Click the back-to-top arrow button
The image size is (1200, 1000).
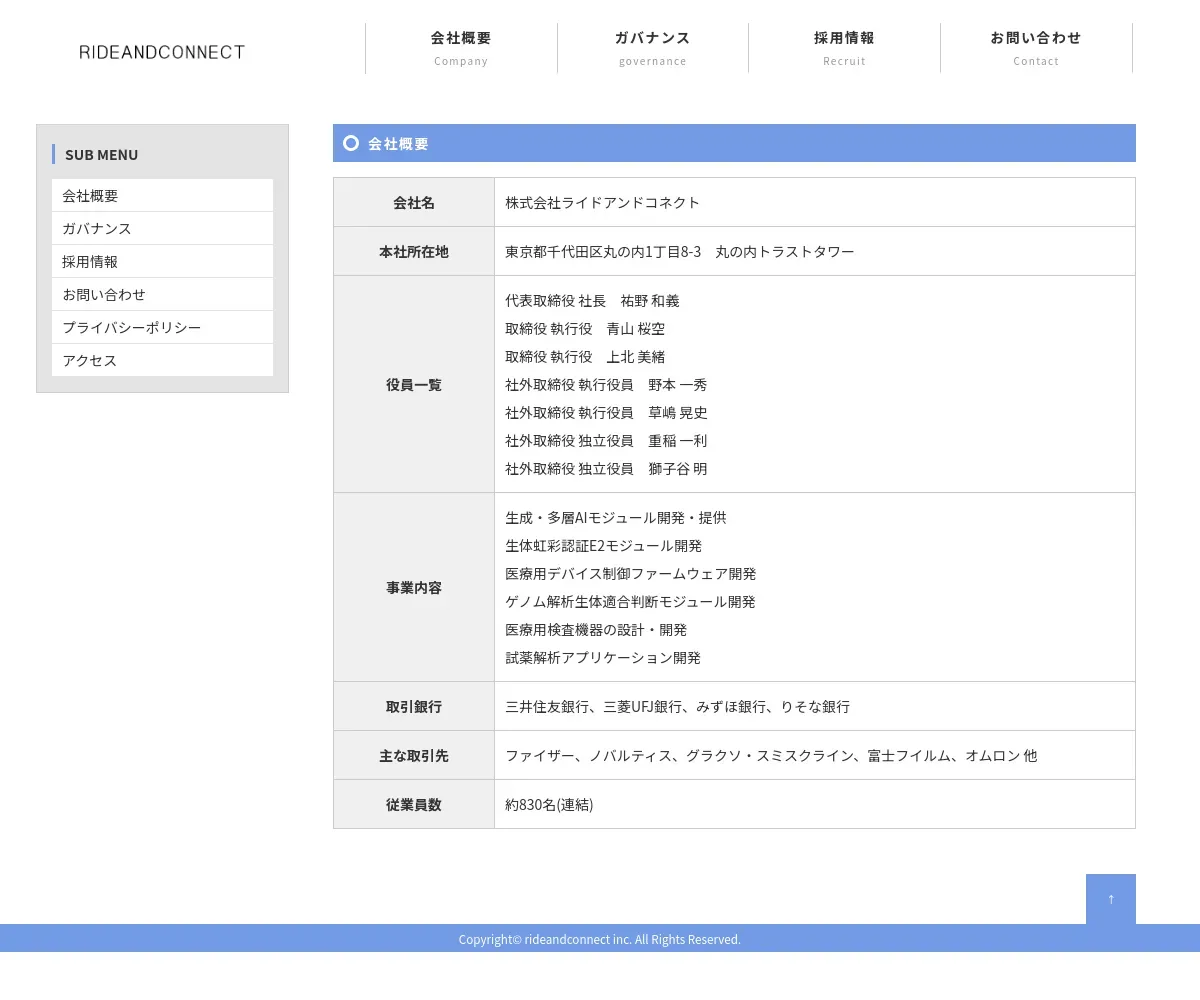coord(1111,899)
